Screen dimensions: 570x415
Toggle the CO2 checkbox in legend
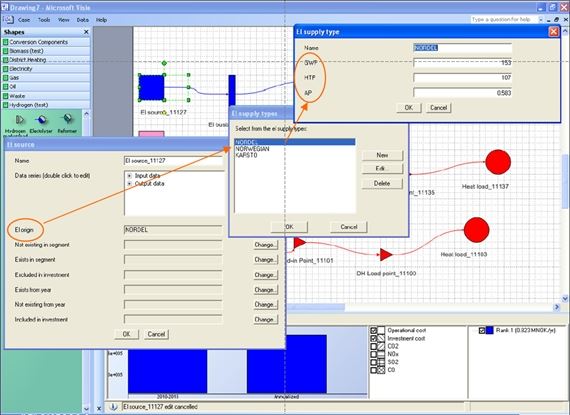pyautogui.click(x=373, y=346)
